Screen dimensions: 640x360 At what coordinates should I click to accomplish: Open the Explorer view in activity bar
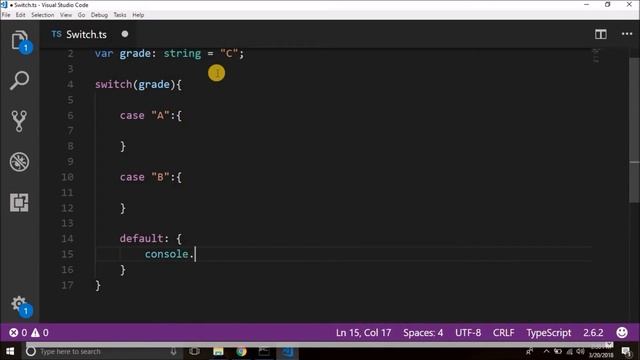click(x=20, y=41)
